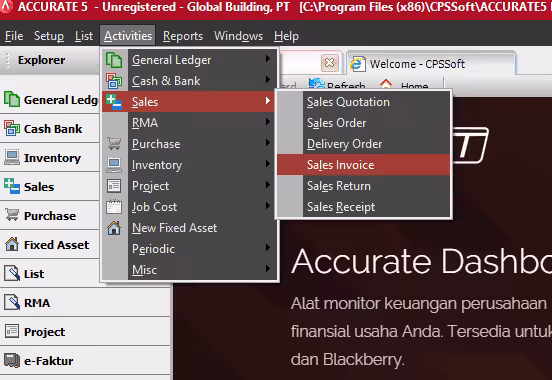
Task: Close the tab with the X button
Action: click(x=330, y=63)
